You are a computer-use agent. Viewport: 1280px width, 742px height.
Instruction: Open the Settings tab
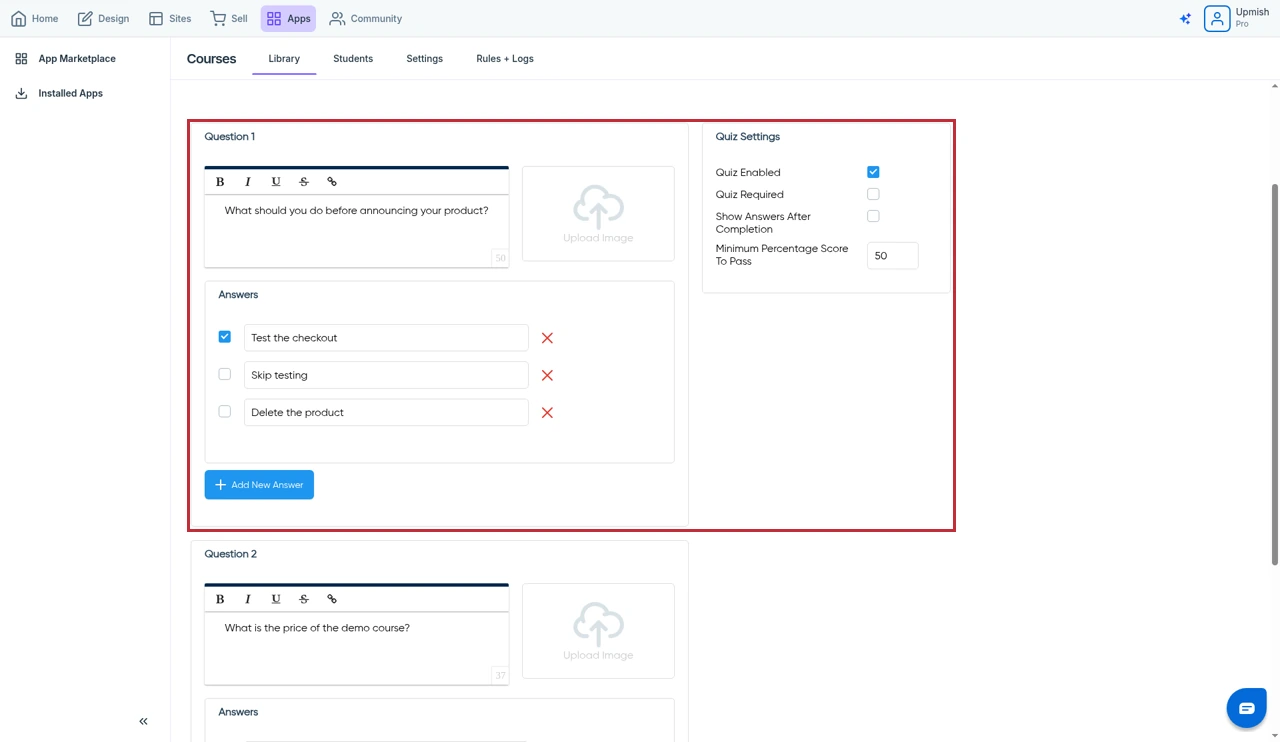point(424,59)
